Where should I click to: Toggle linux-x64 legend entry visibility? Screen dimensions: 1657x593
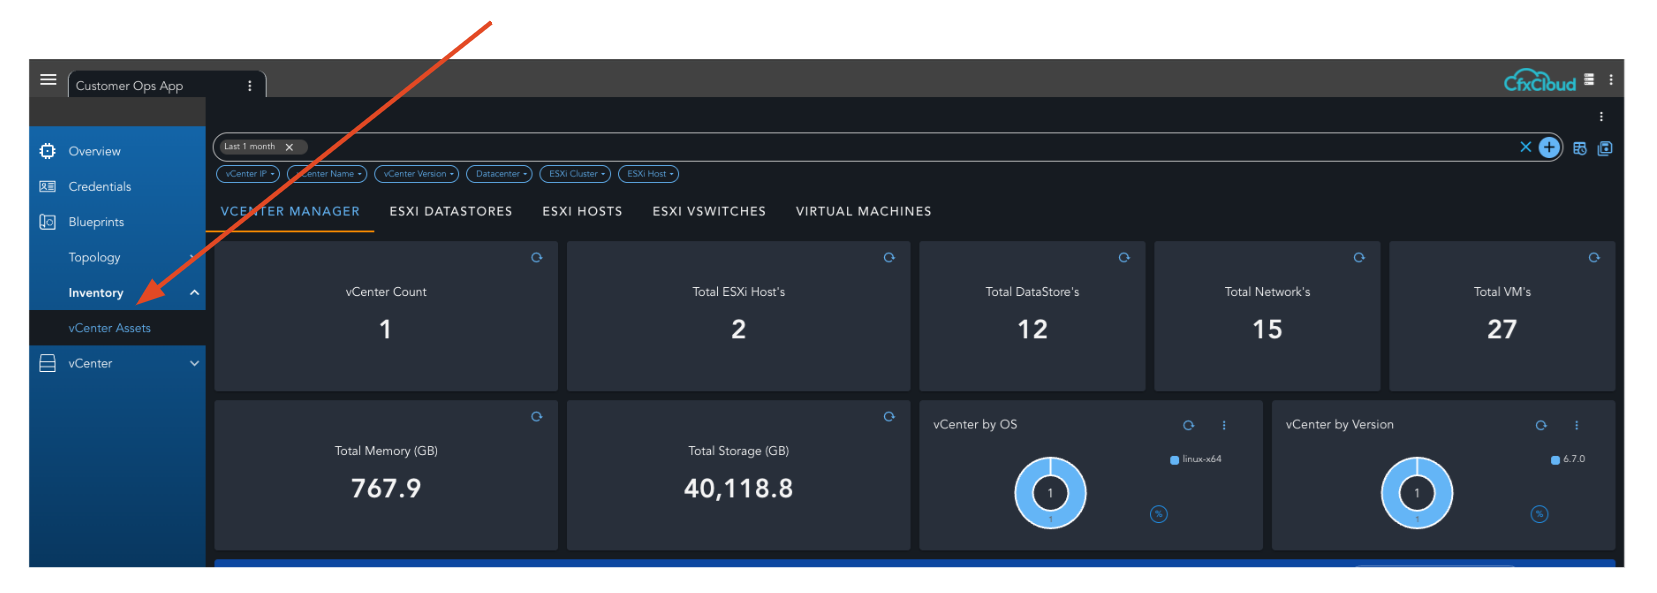pos(1201,460)
